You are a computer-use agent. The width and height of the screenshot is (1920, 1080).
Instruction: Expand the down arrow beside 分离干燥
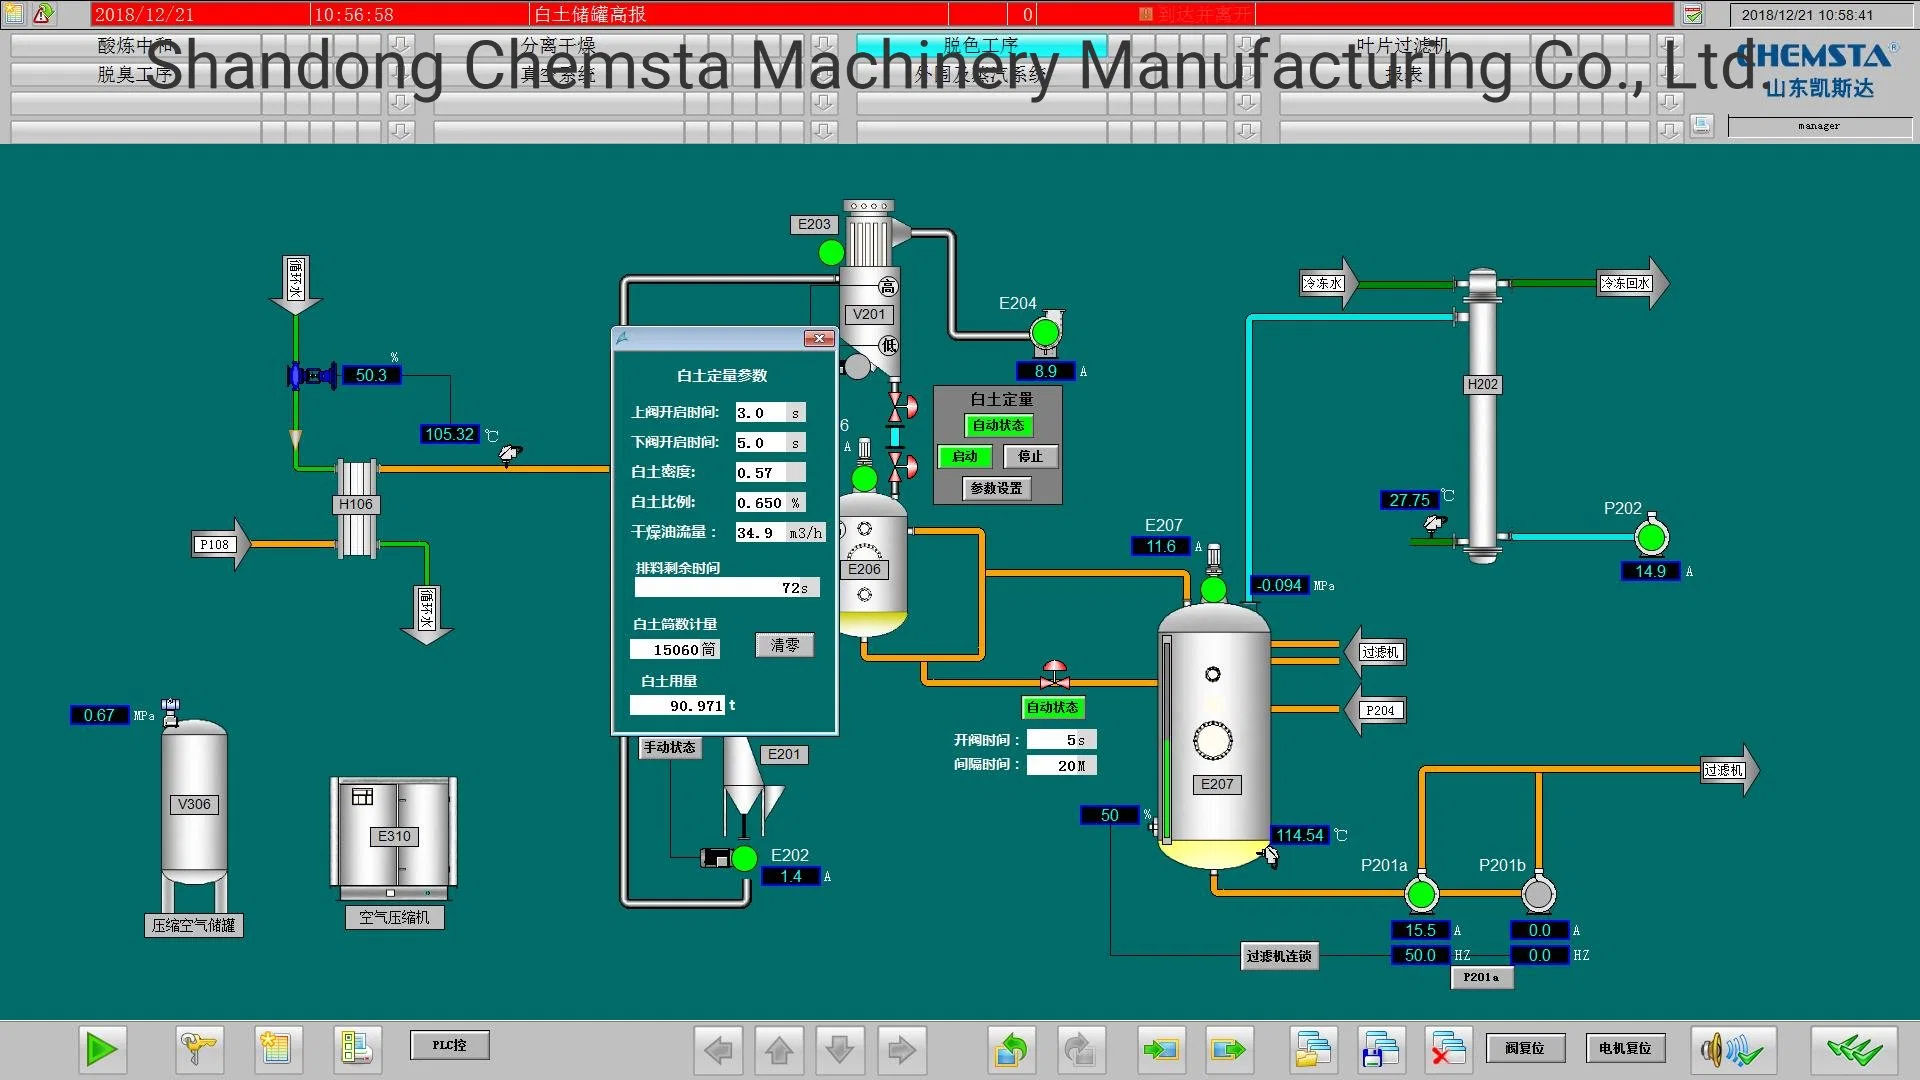[823, 46]
